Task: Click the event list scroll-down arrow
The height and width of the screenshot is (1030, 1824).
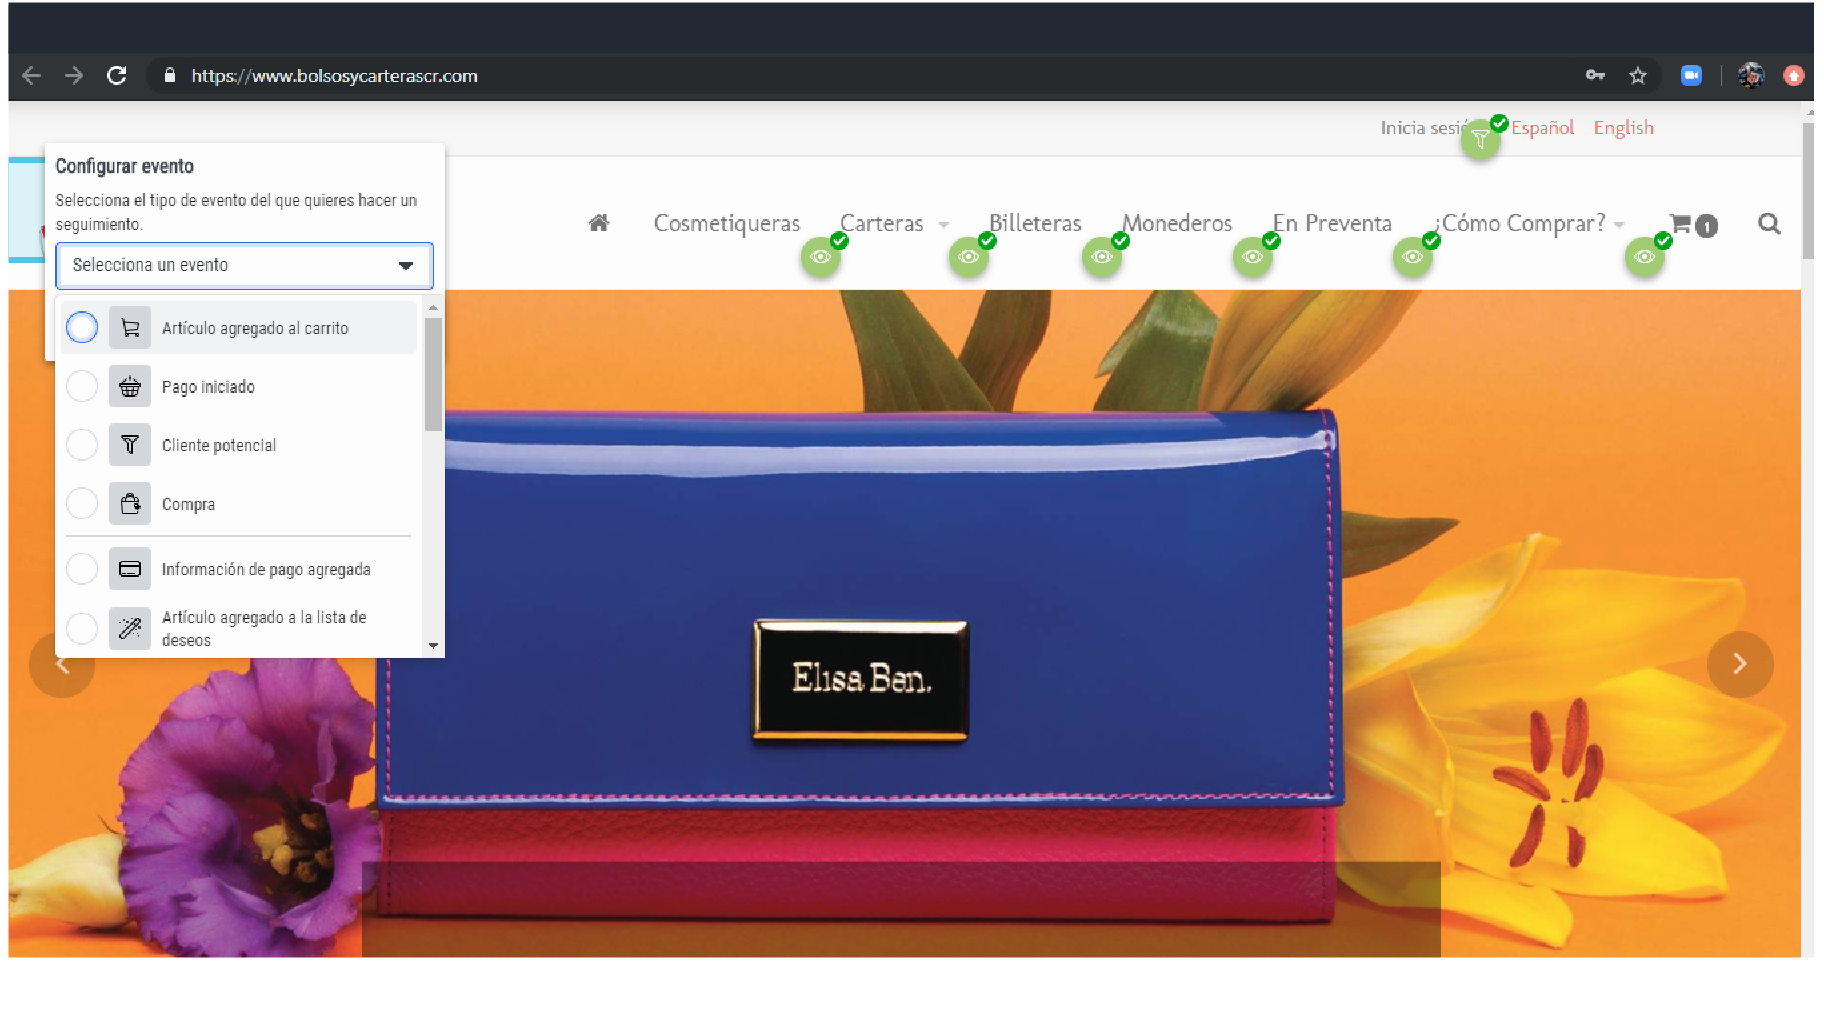Action: (433, 646)
